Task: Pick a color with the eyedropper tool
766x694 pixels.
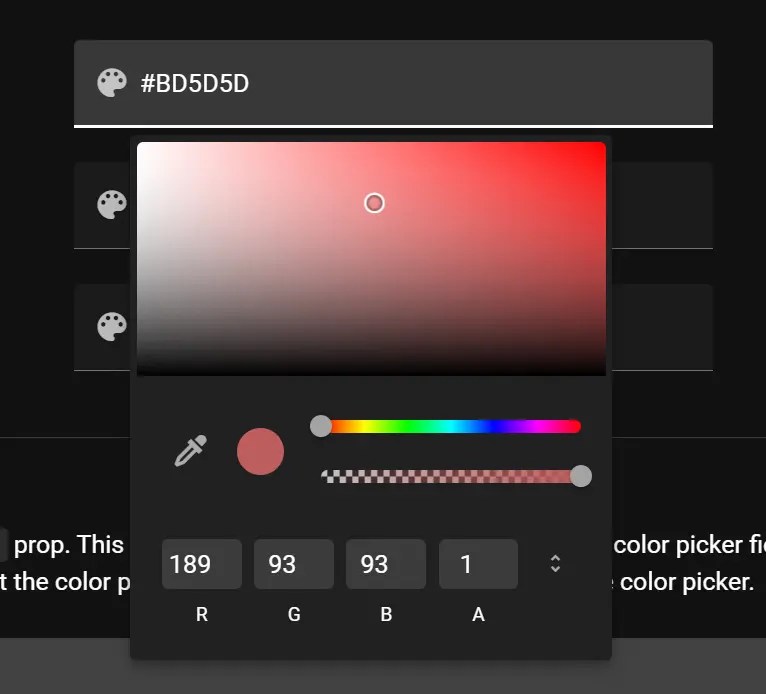Action: [x=191, y=451]
